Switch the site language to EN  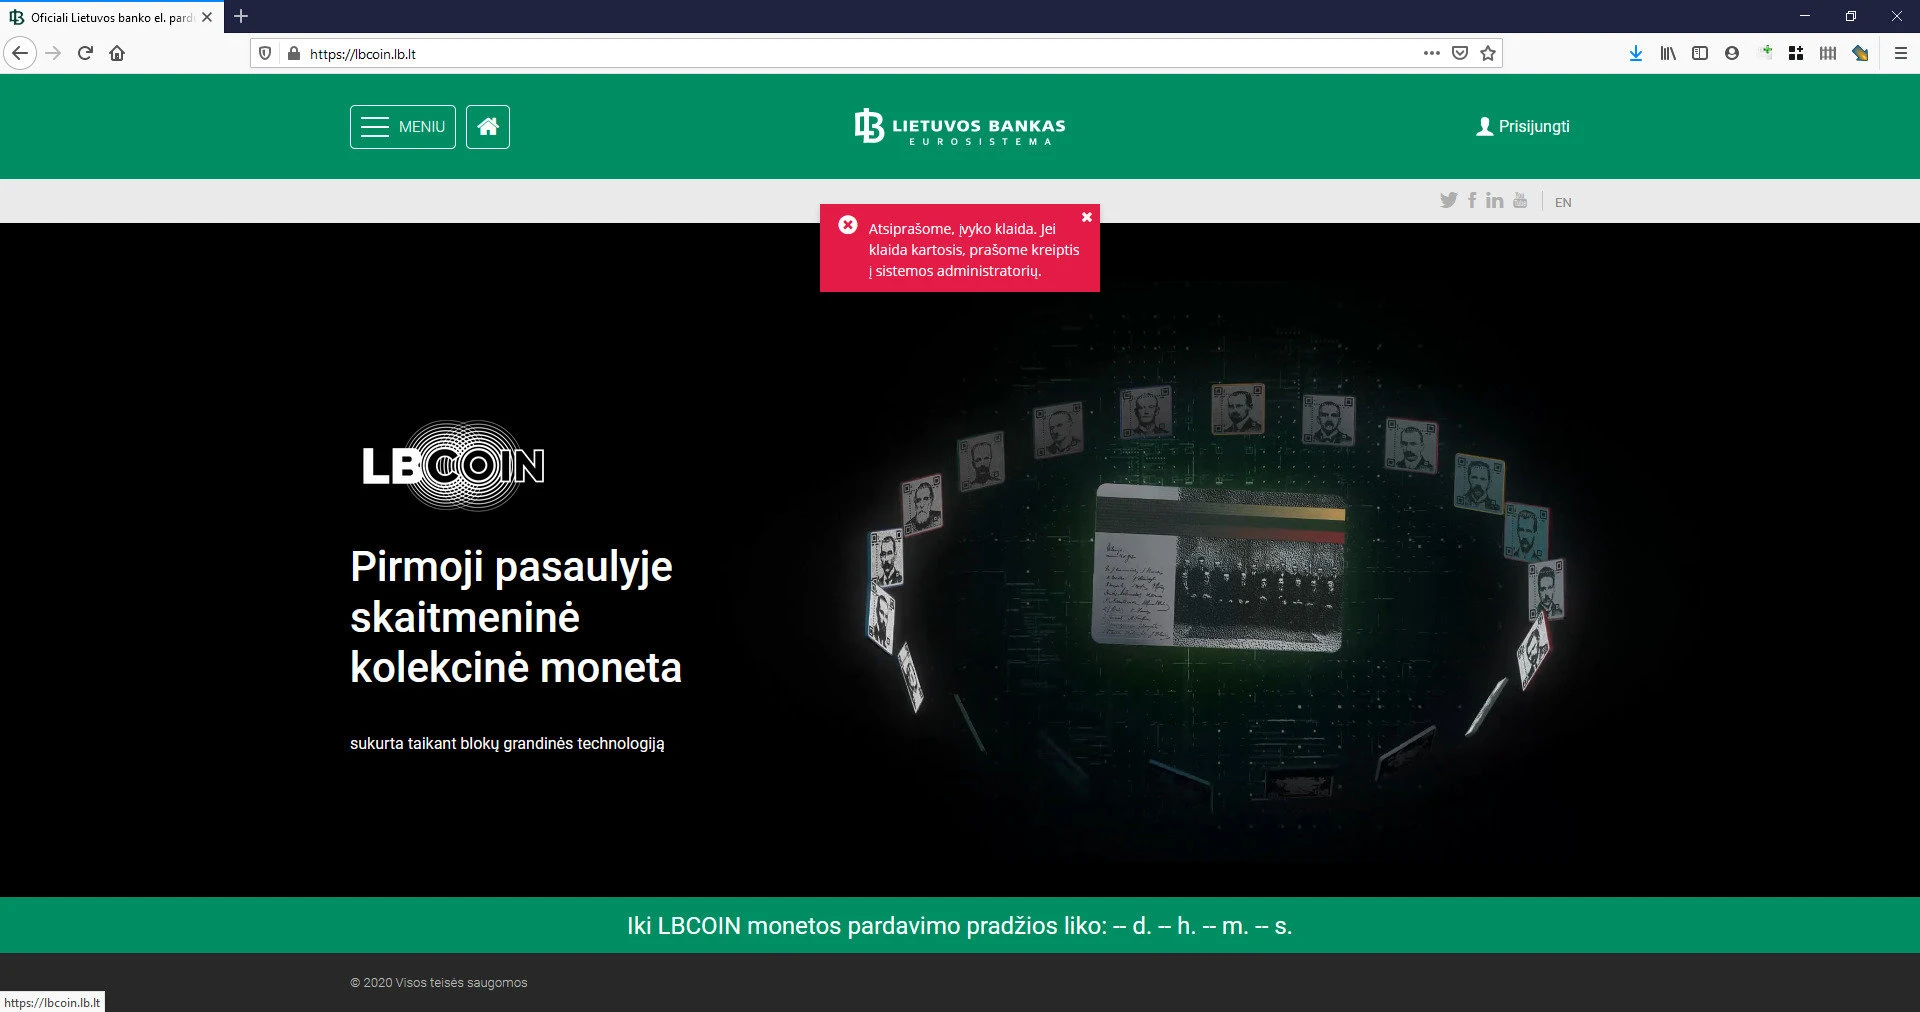pos(1563,202)
